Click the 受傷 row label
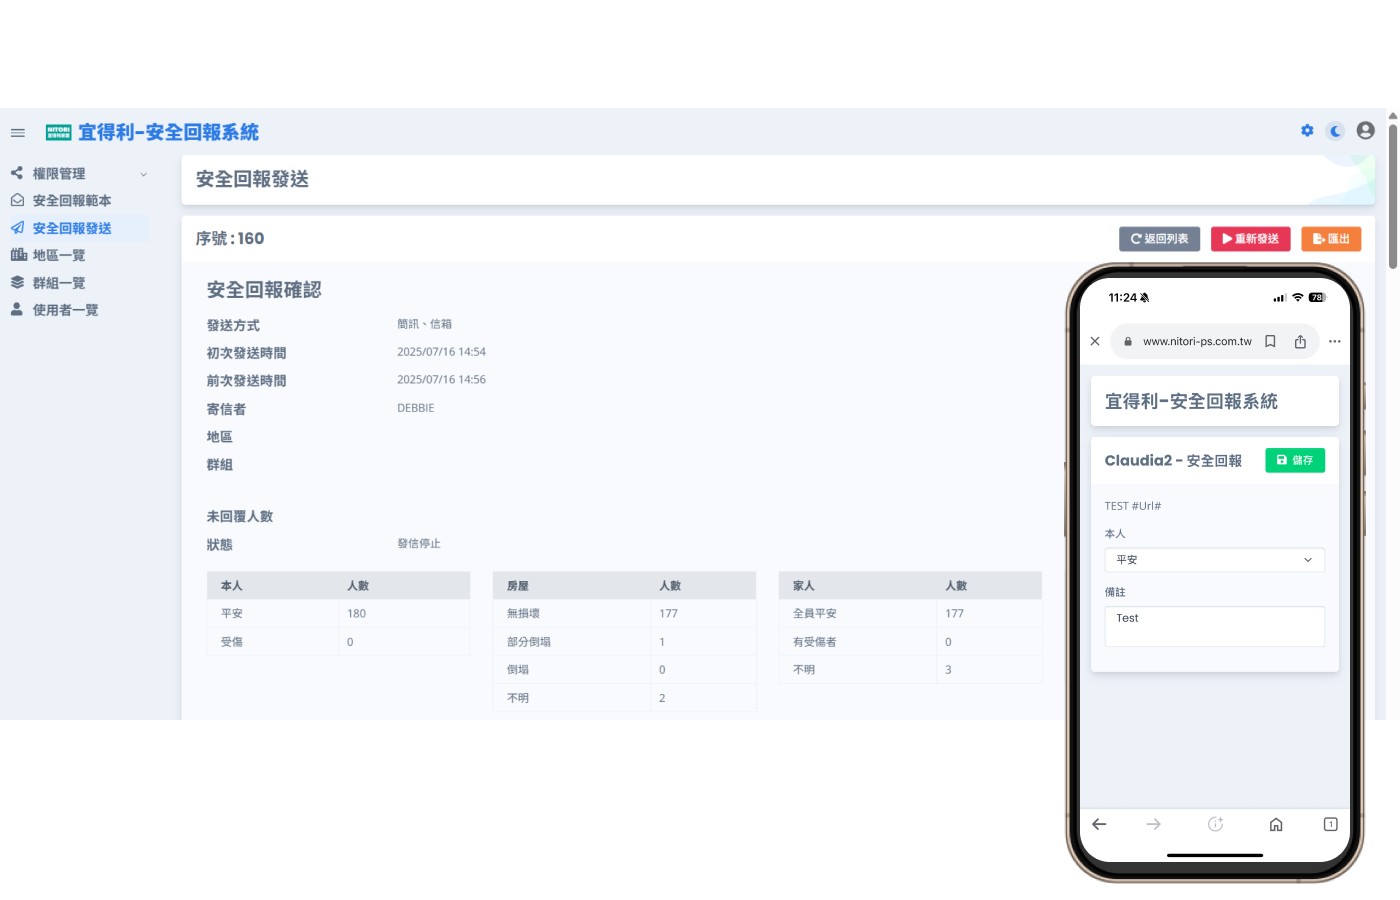 [x=232, y=642]
